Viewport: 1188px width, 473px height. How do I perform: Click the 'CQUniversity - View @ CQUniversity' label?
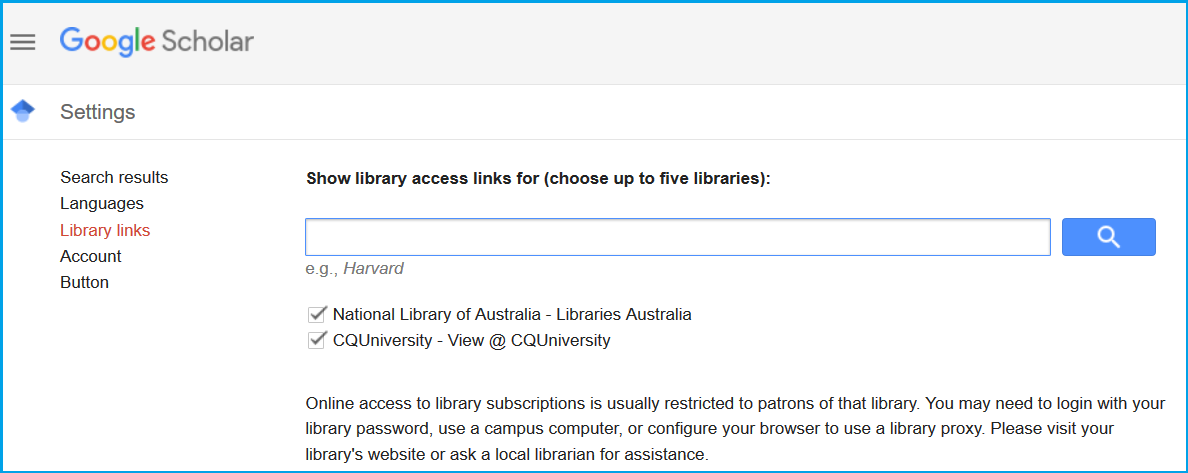471,340
